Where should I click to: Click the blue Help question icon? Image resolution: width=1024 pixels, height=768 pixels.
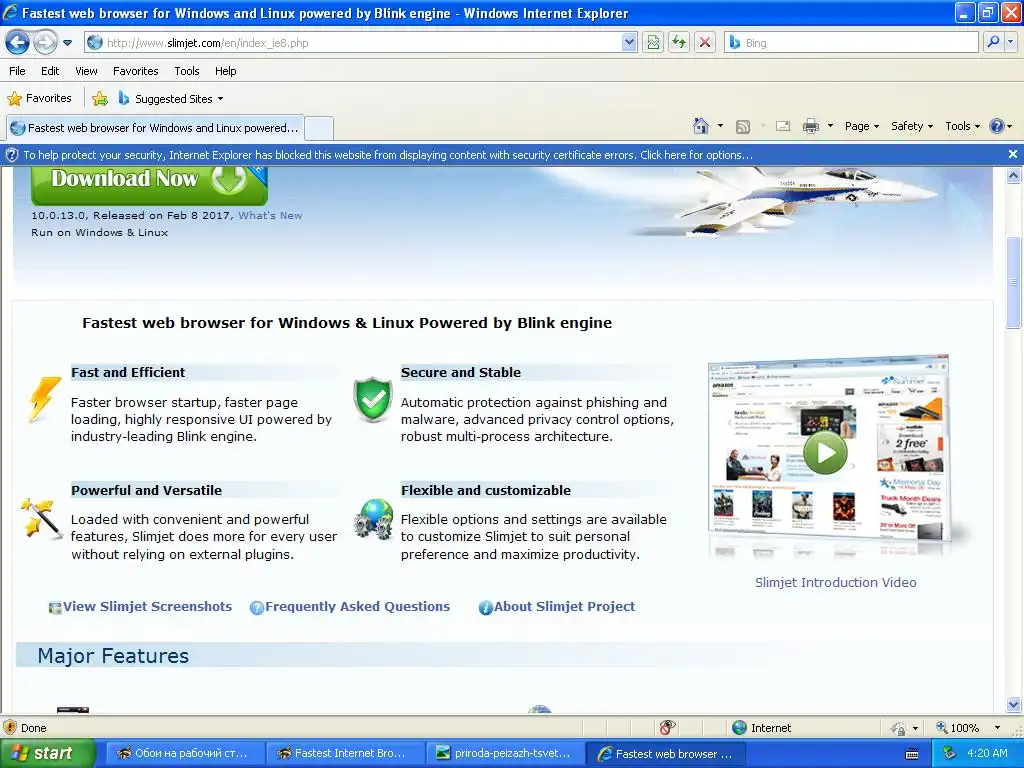click(997, 126)
